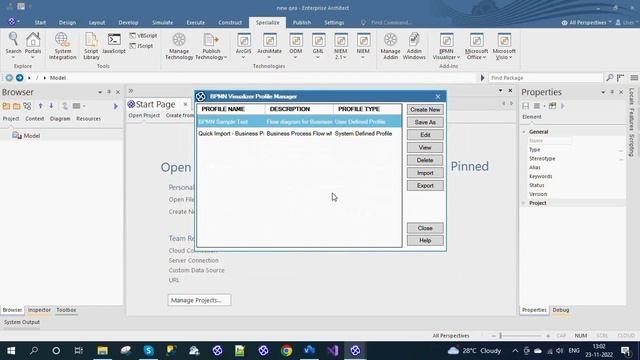The image size is (640, 360).
Task: Click Create New in Profile Manager
Action: (x=425, y=109)
